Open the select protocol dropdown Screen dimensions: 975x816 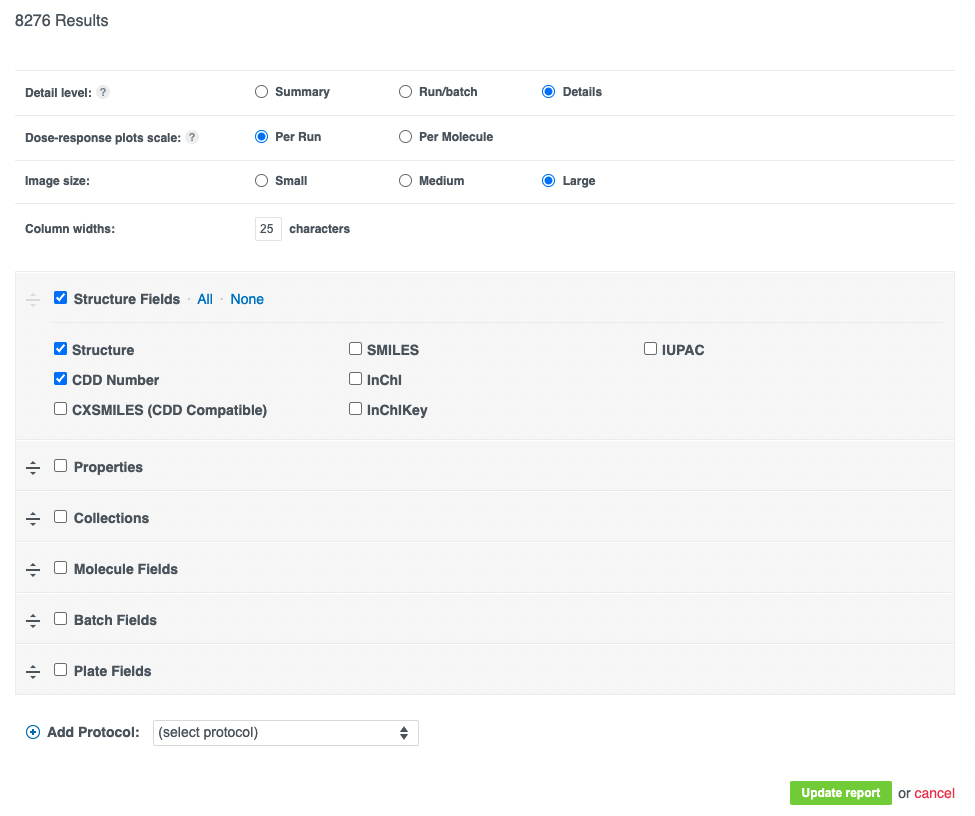pos(285,733)
